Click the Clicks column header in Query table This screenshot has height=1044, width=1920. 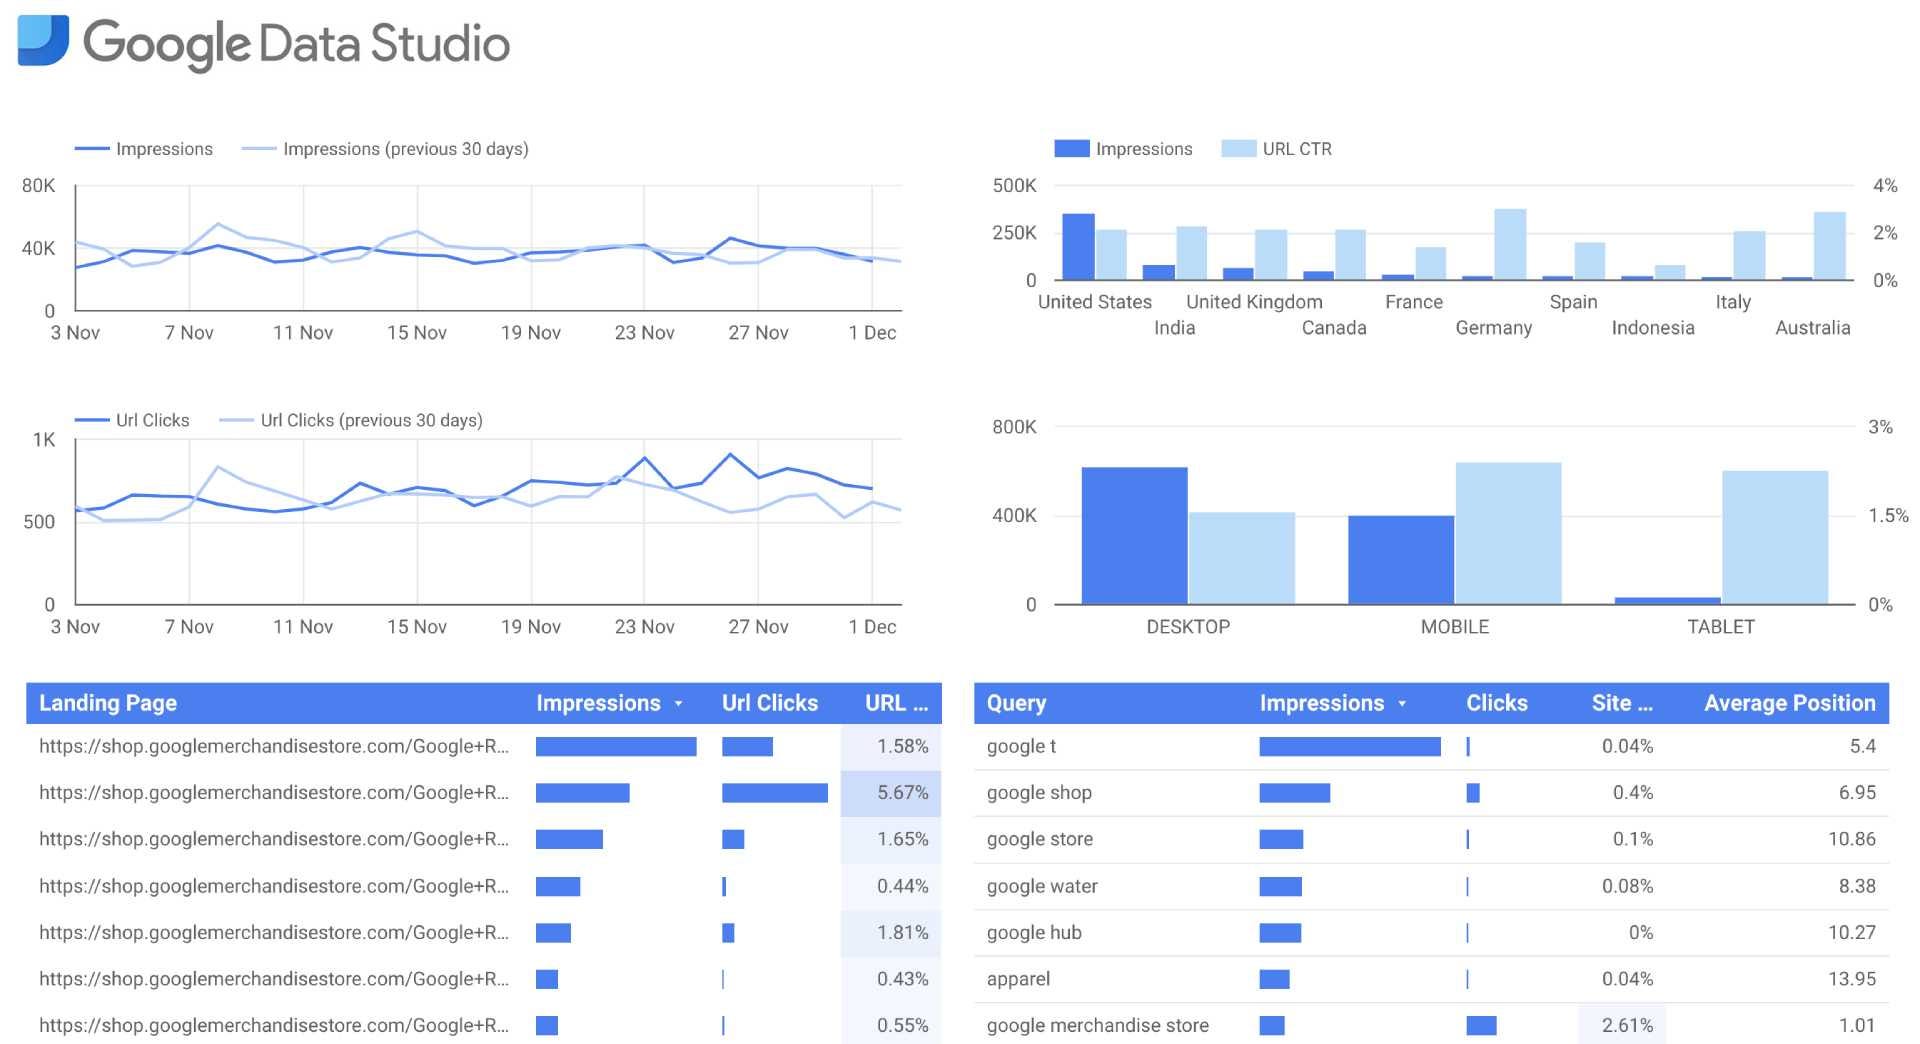[1496, 703]
